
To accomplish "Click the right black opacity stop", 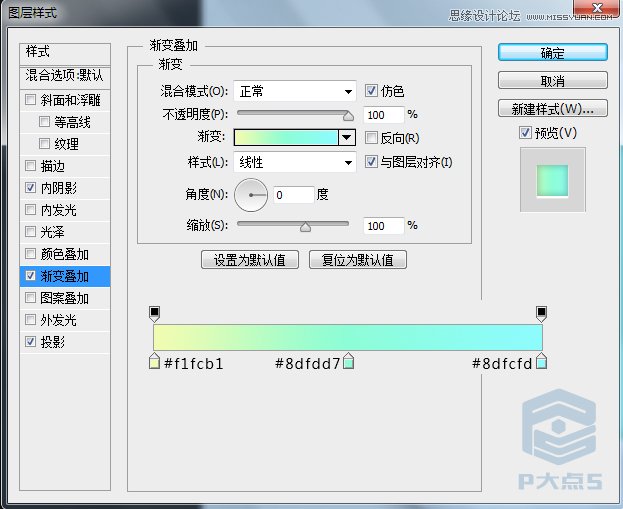I will click(x=541, y=314).
